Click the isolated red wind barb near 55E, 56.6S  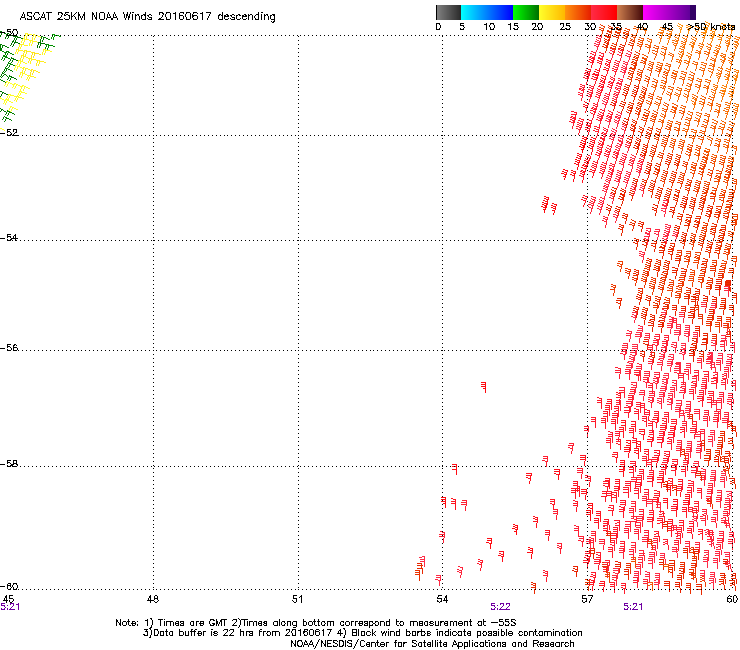click(x=484, y=387)
